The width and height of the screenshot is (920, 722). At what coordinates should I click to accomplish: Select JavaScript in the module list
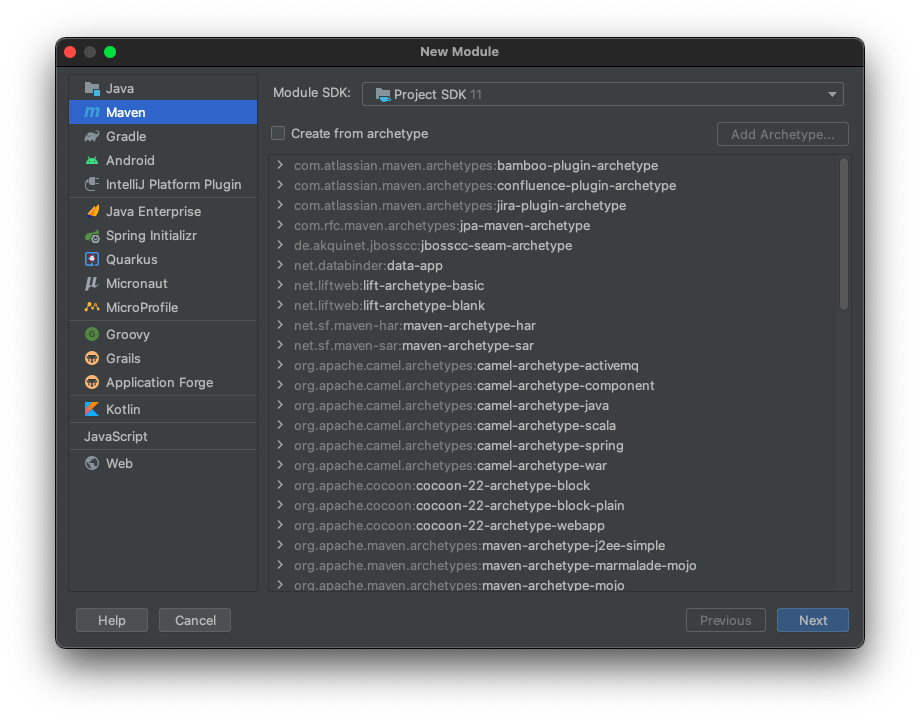click(163, 436)
